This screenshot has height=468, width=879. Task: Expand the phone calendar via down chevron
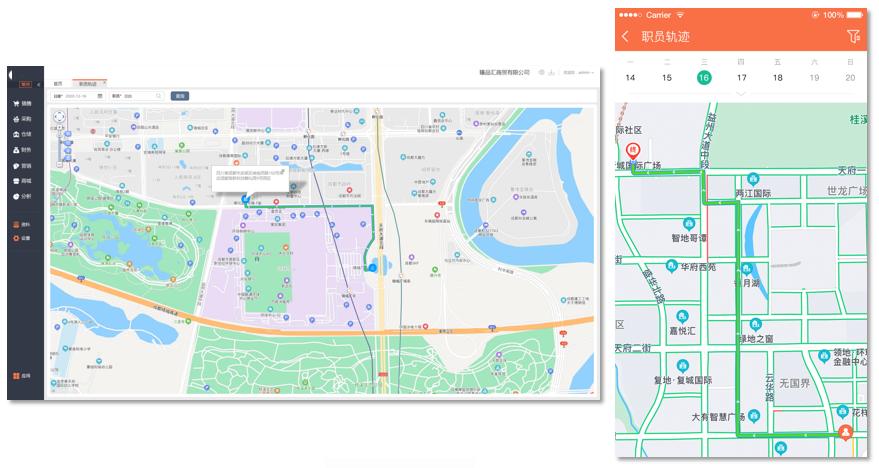click(x=741, y=94)
